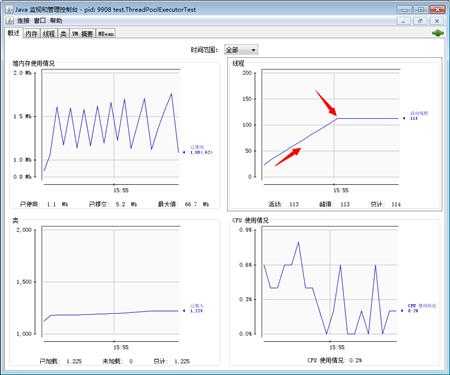Click the 峰值 peak thread count value

(344, 204)
